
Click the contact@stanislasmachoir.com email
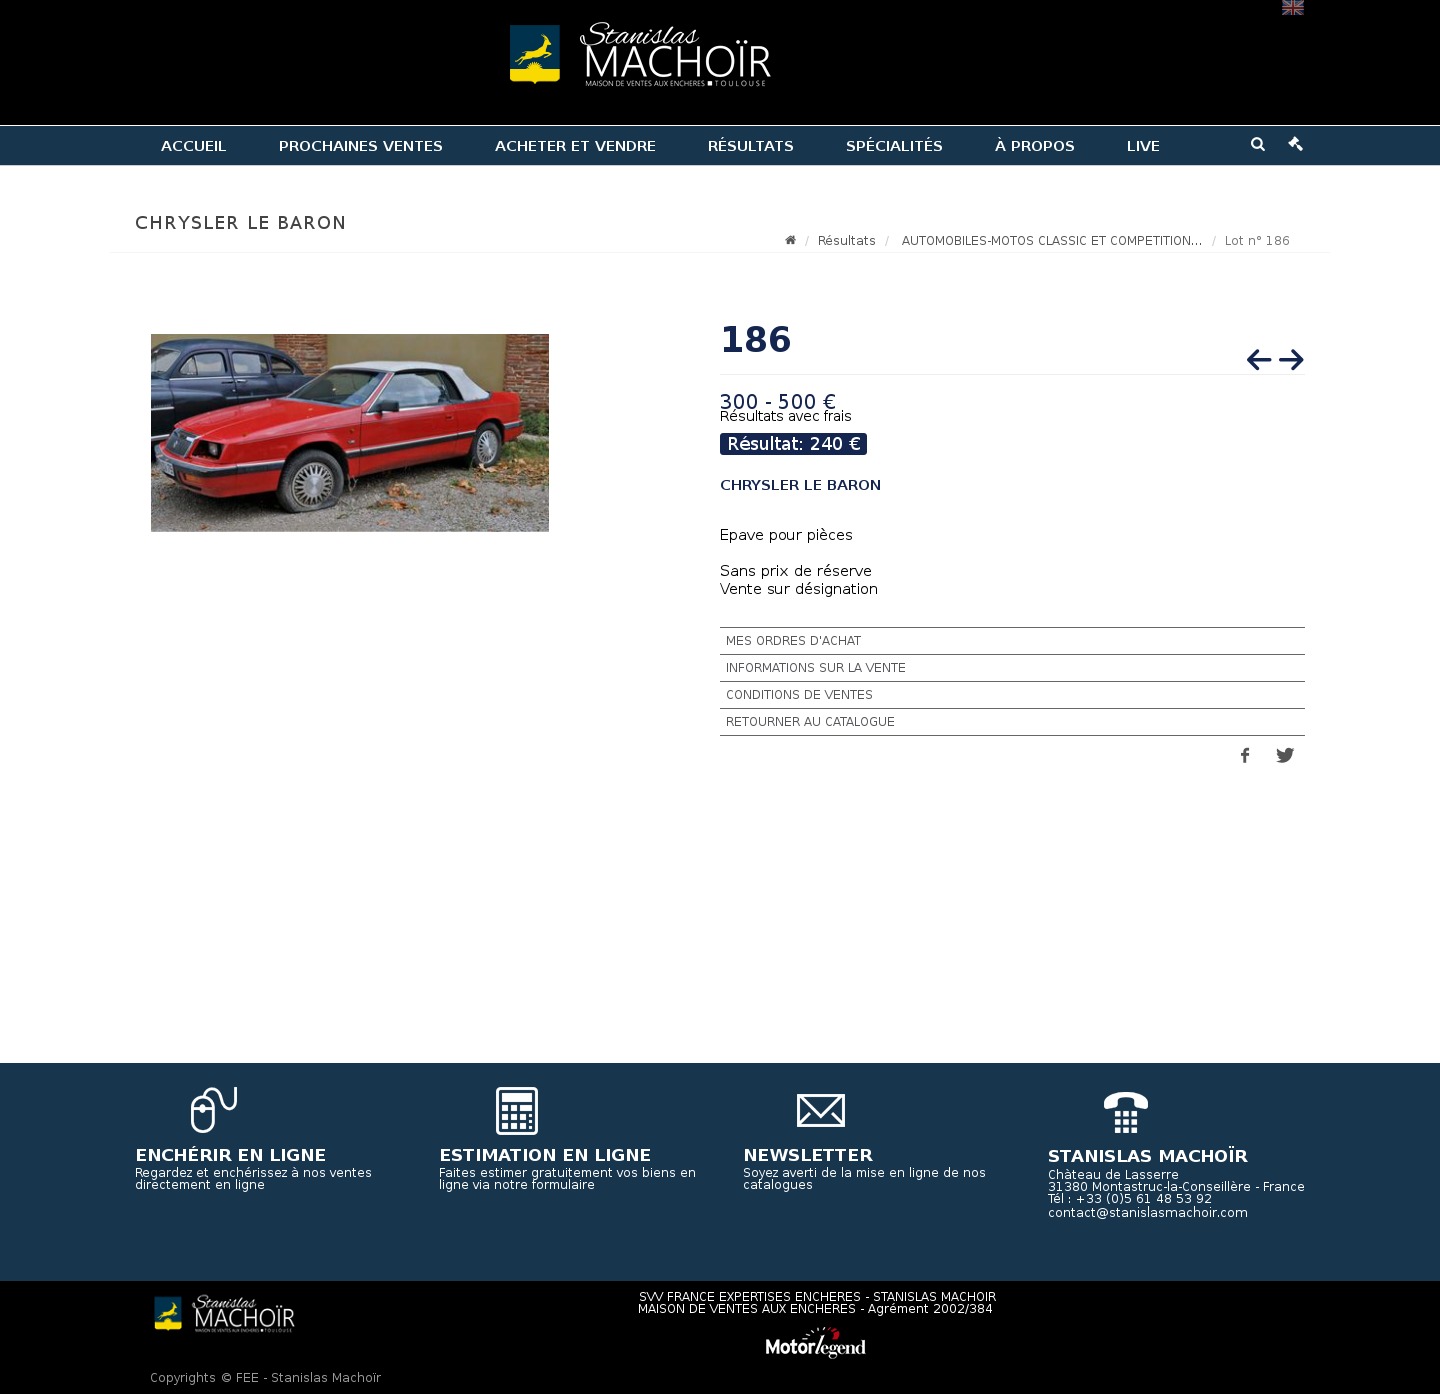[x=1148, y=1213]
